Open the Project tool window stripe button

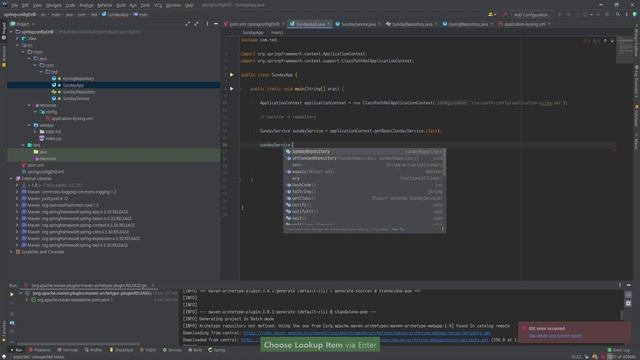click(x=4, y=31)
